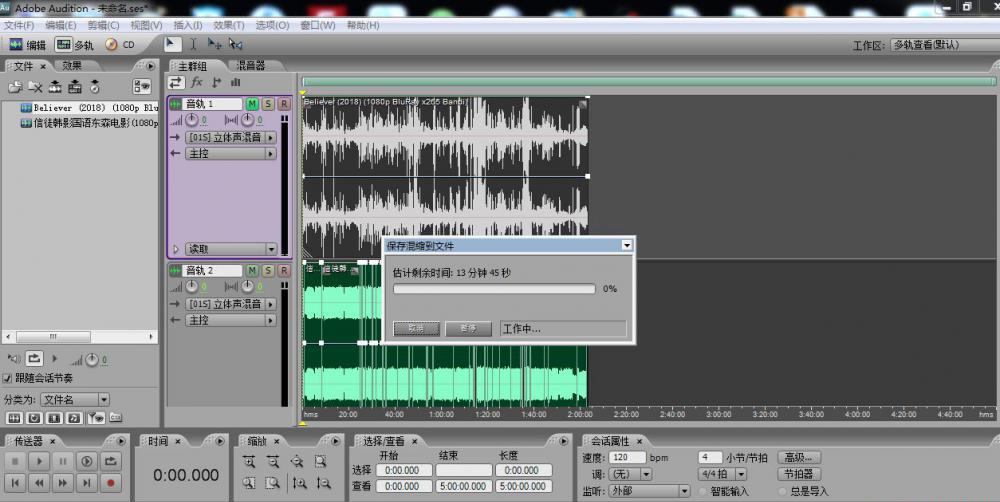
Task: Open the 4/4拍 time signature dropdown
Action: 723,475
